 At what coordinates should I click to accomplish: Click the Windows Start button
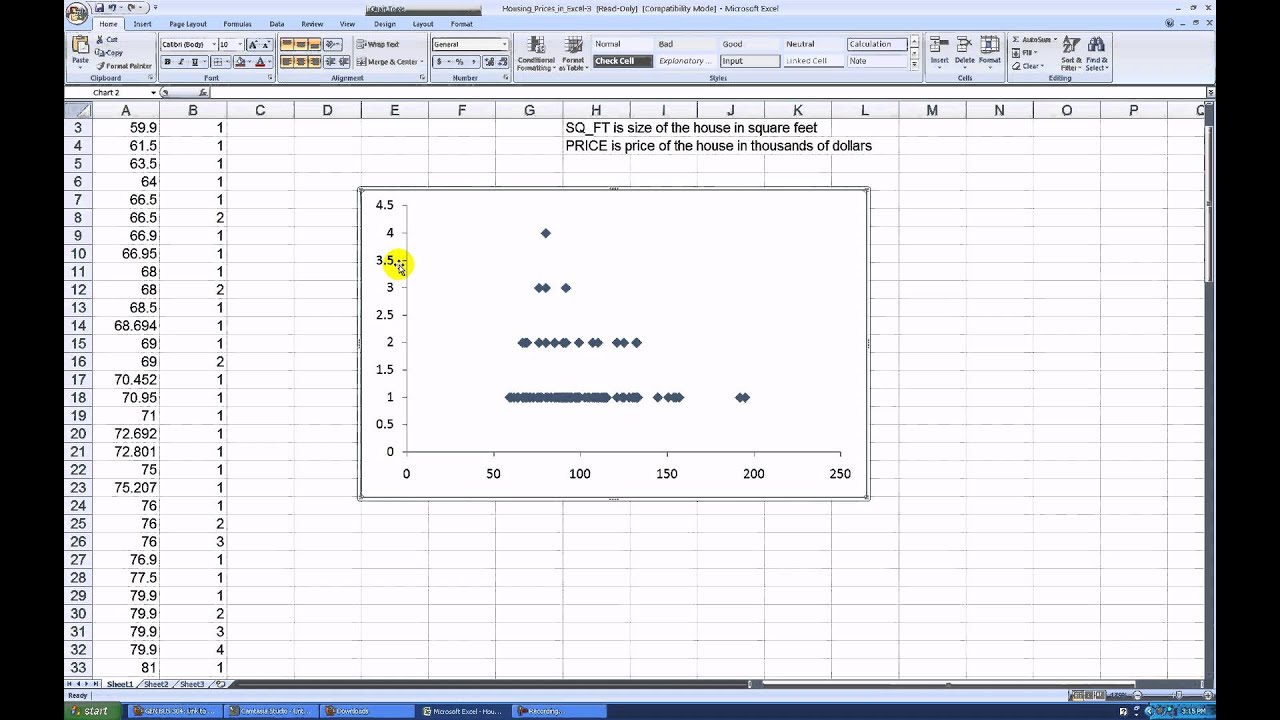point(90,711)
